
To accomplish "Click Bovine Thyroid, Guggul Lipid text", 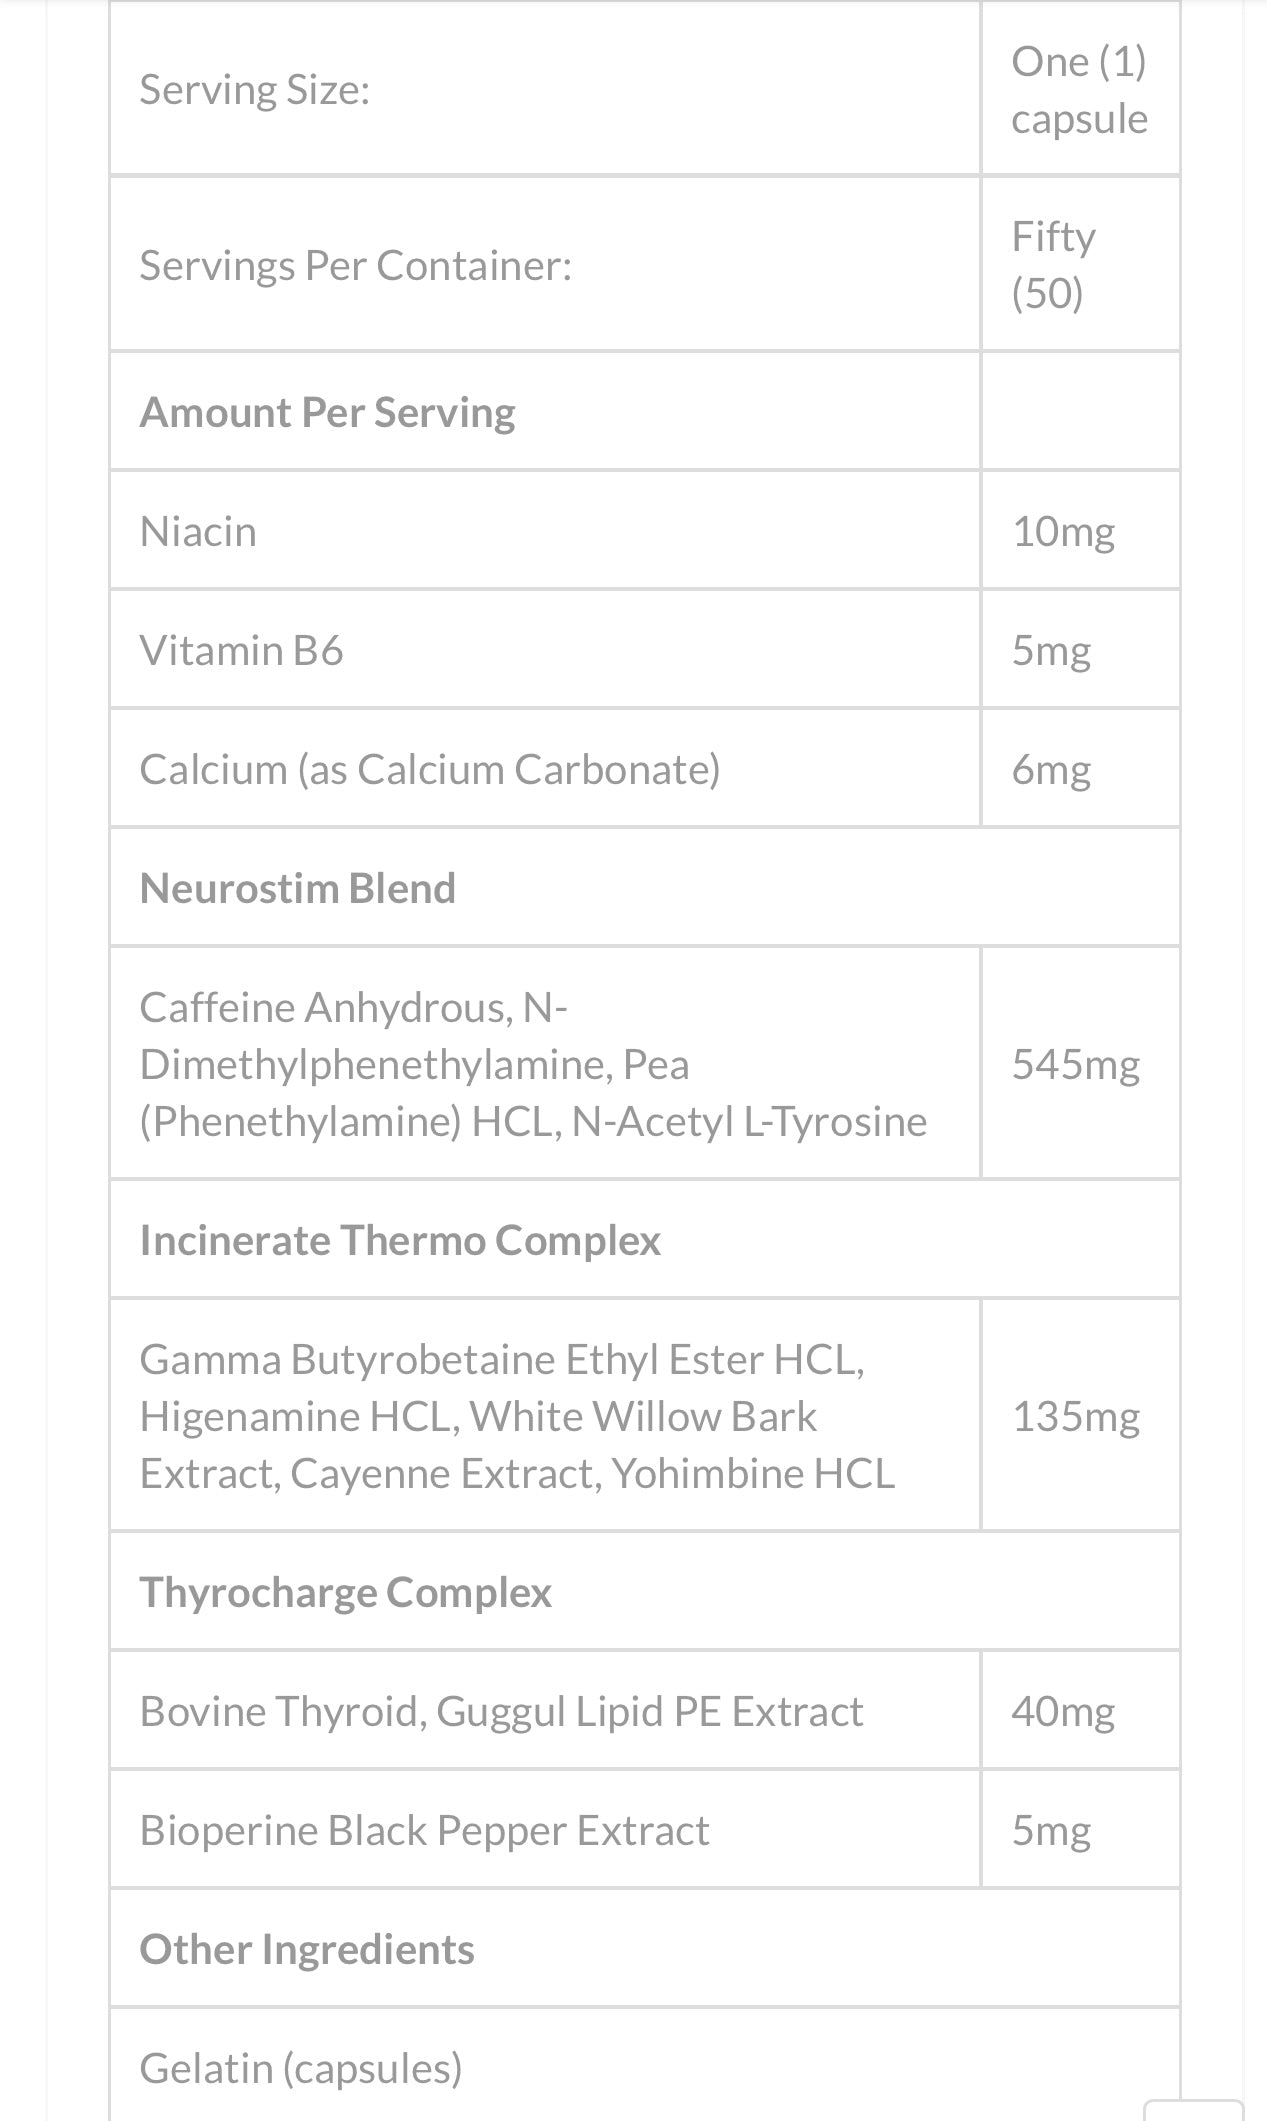I will (501, 1711).
